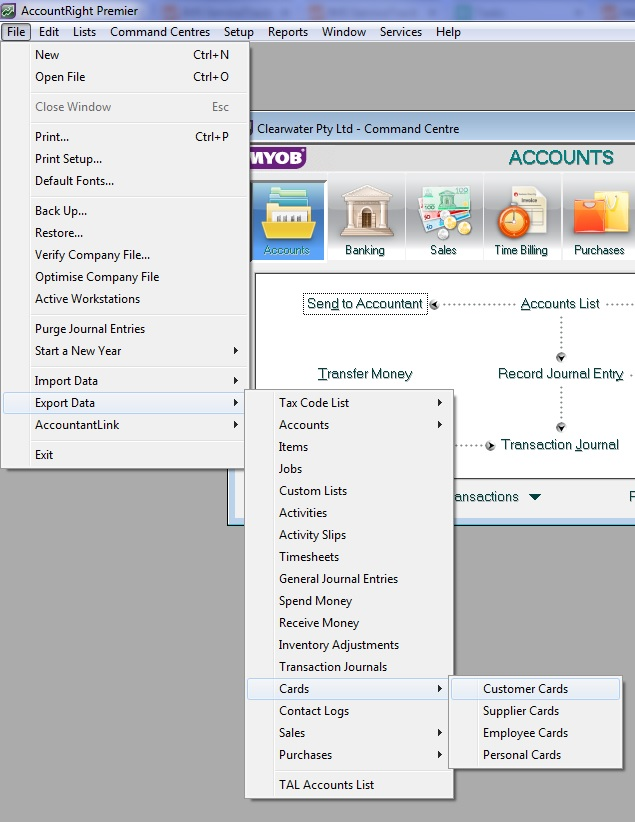Expand the Accounts export submenu arrow

tap(439, 425)
